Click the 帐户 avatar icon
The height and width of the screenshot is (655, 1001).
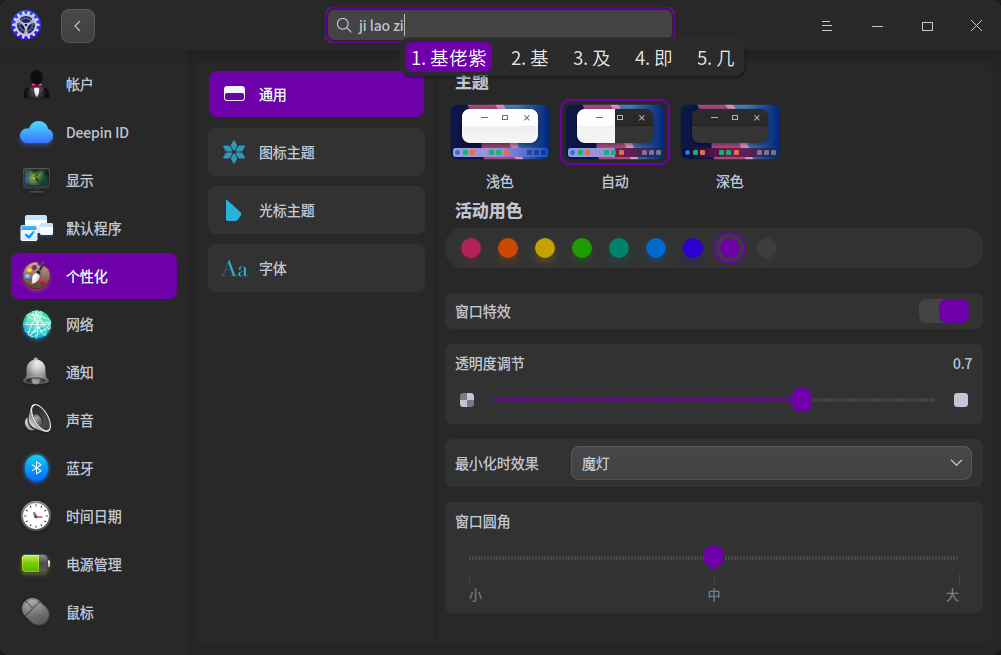(36, 84)
